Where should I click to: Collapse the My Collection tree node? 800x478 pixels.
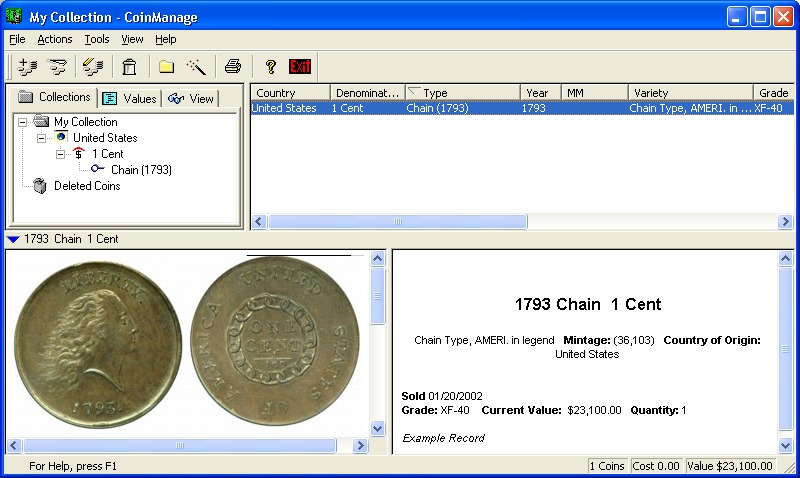click(x=22, y=122)
